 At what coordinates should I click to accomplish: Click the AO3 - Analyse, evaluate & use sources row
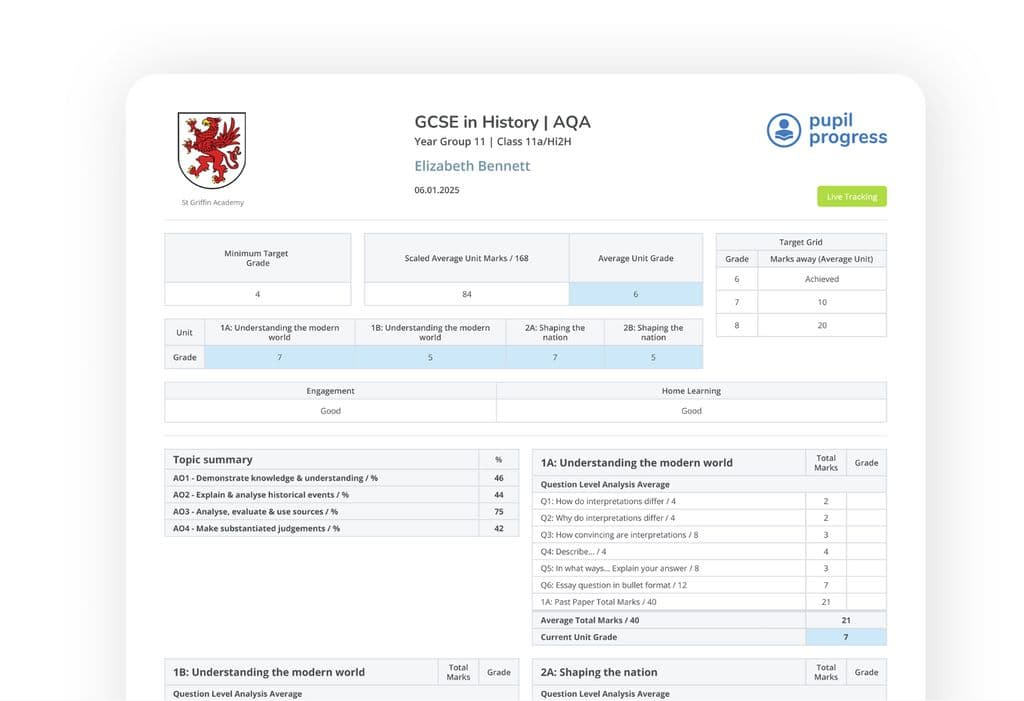342,512
